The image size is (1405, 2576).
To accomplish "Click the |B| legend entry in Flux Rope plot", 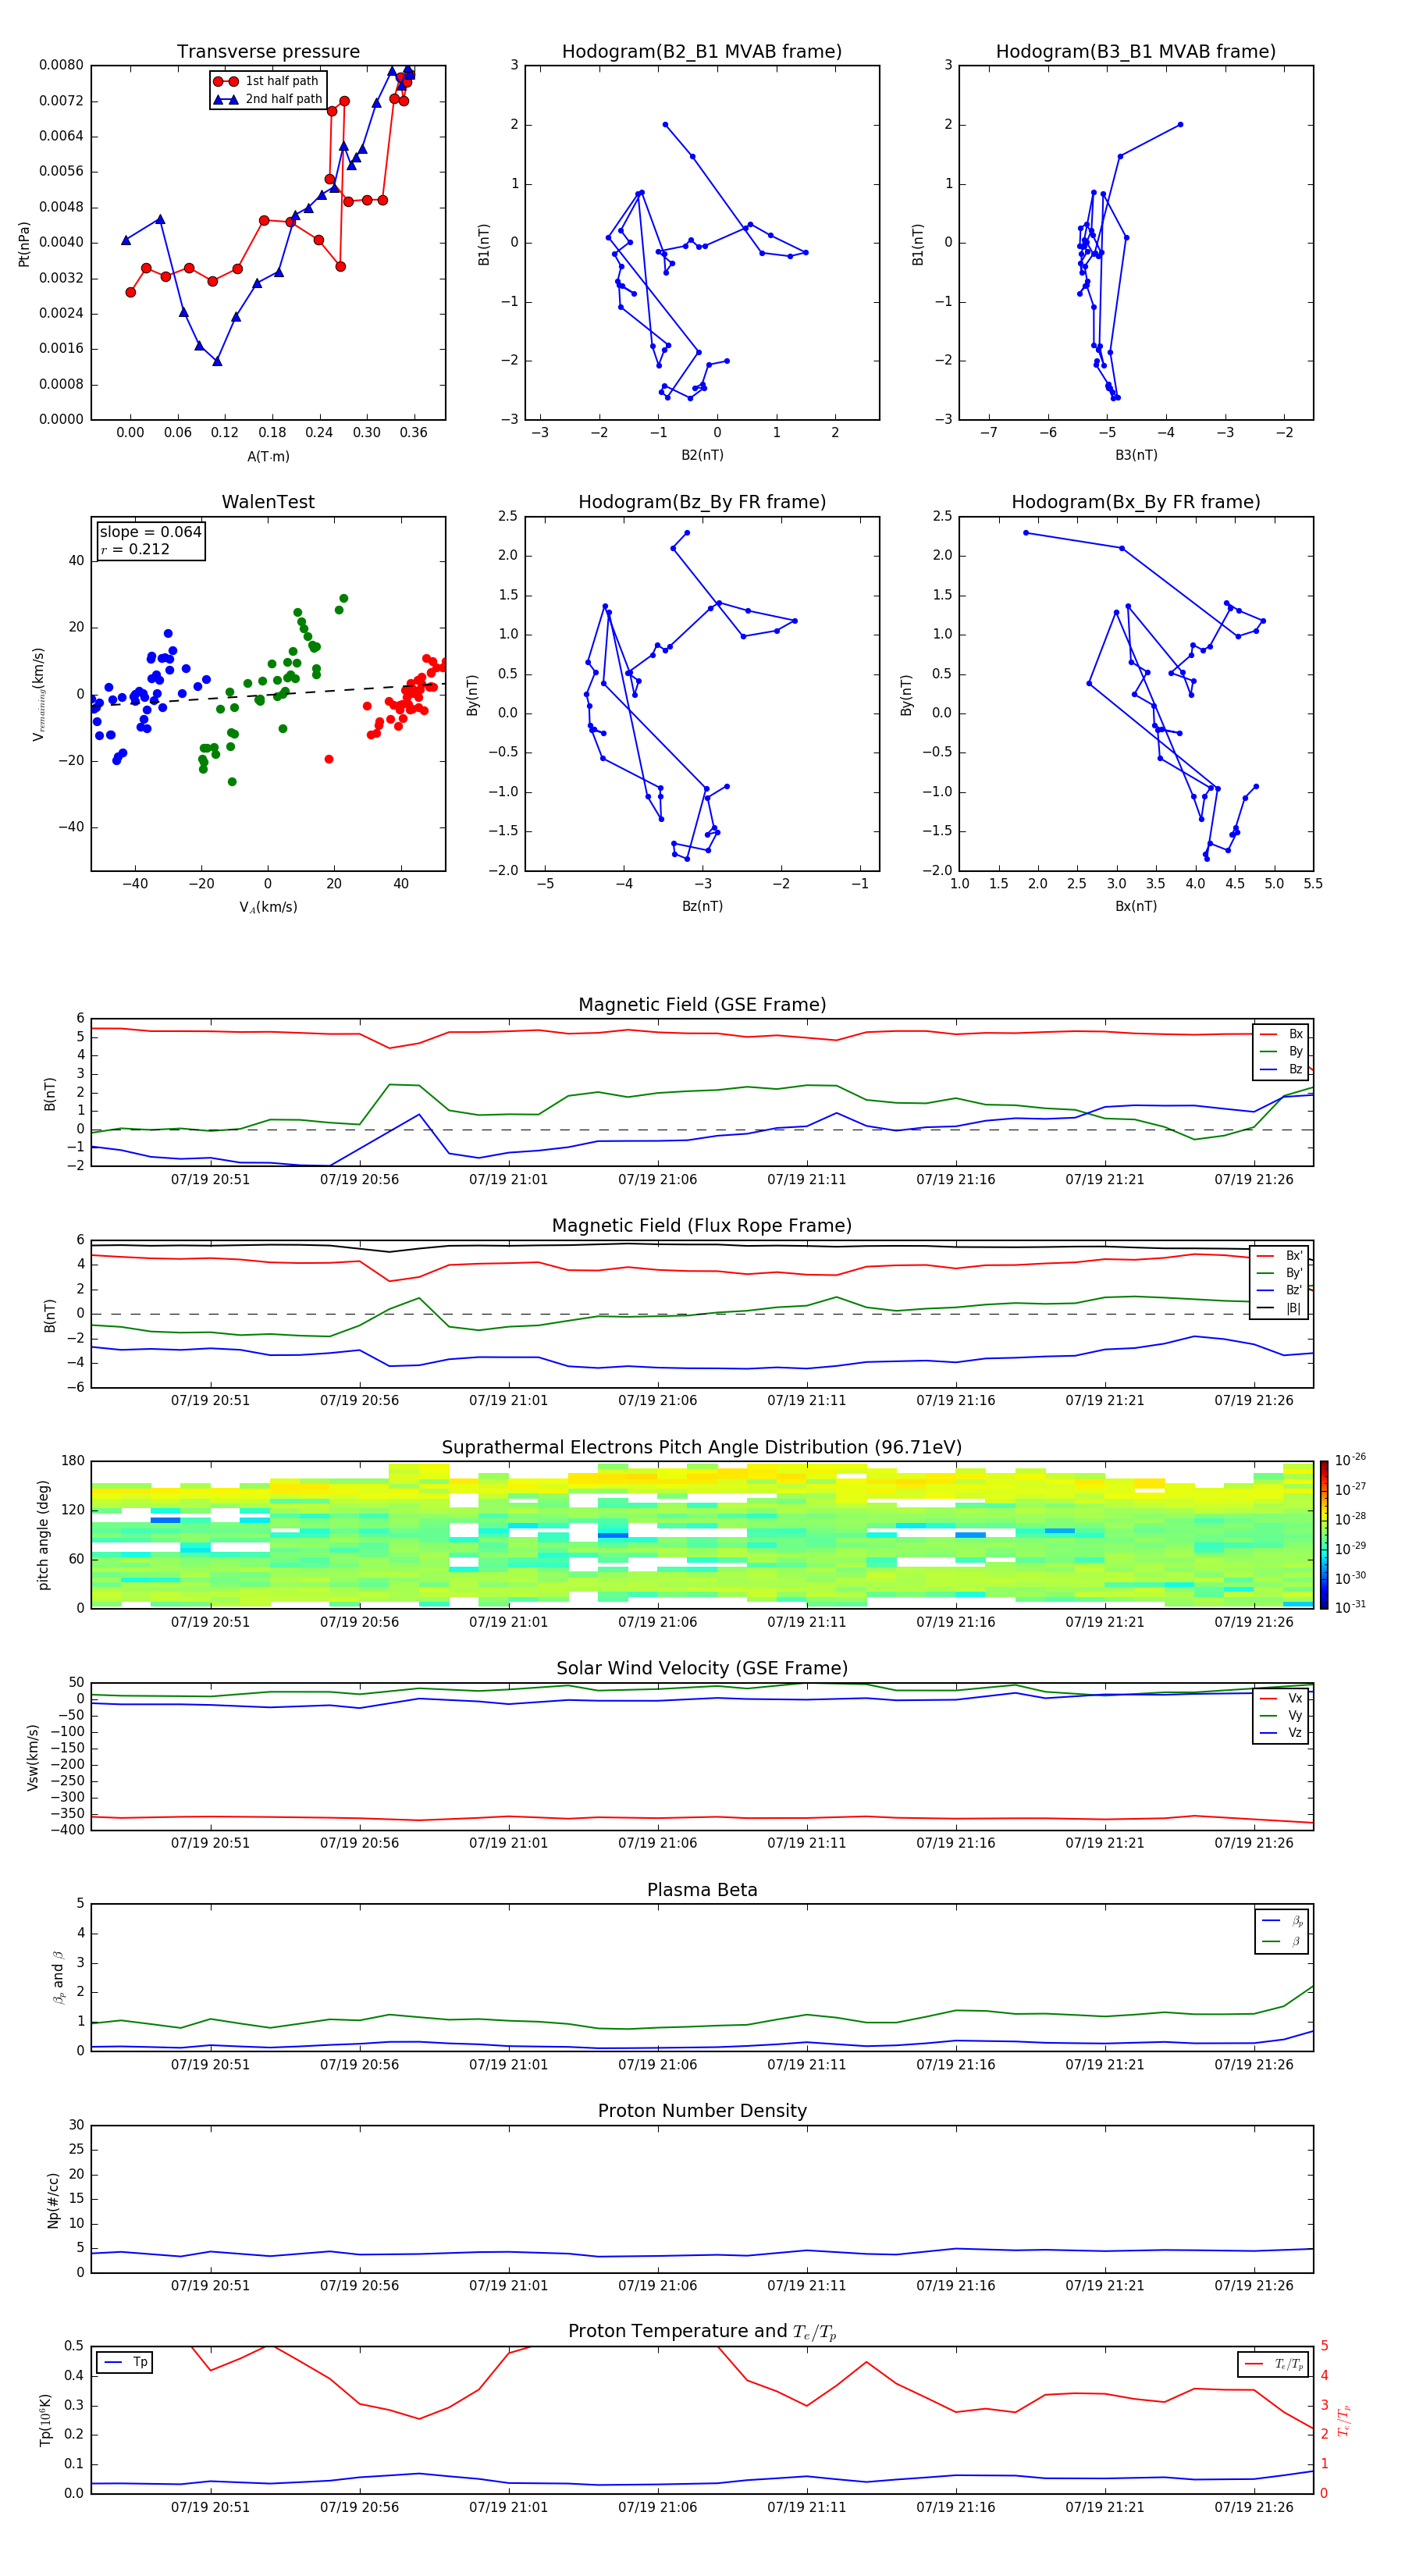I will [1279, 1309].
